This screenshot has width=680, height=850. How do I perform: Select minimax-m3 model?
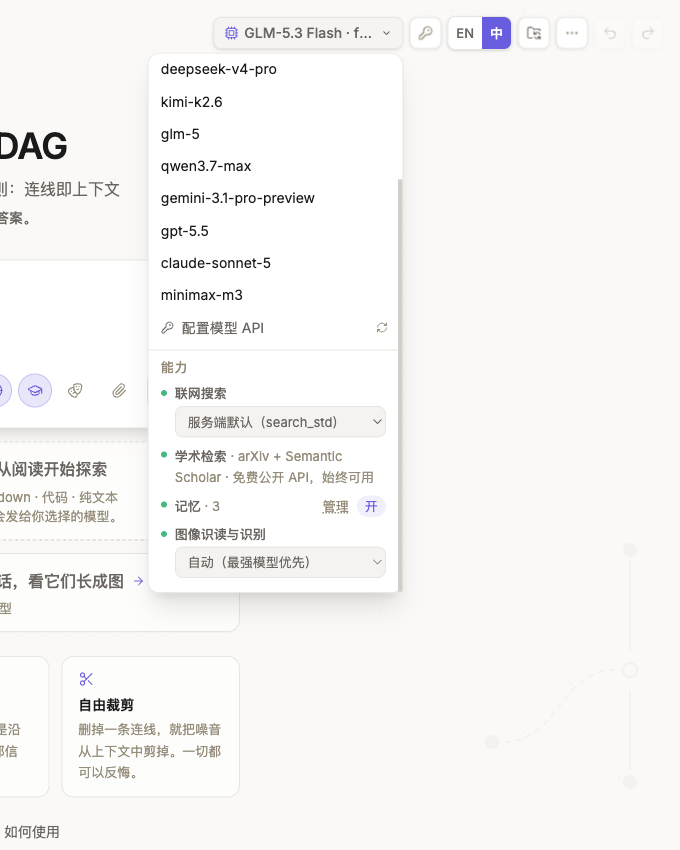tap(273, 295)
